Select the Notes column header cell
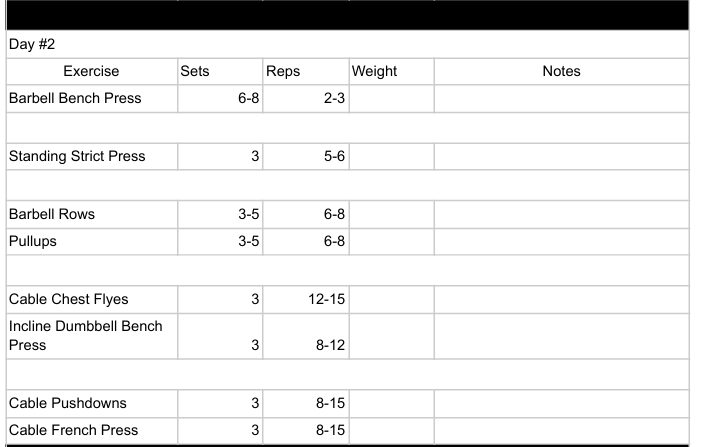Viewport: 702px width, 447px height. pyautogui.click(x=561, y=71)
